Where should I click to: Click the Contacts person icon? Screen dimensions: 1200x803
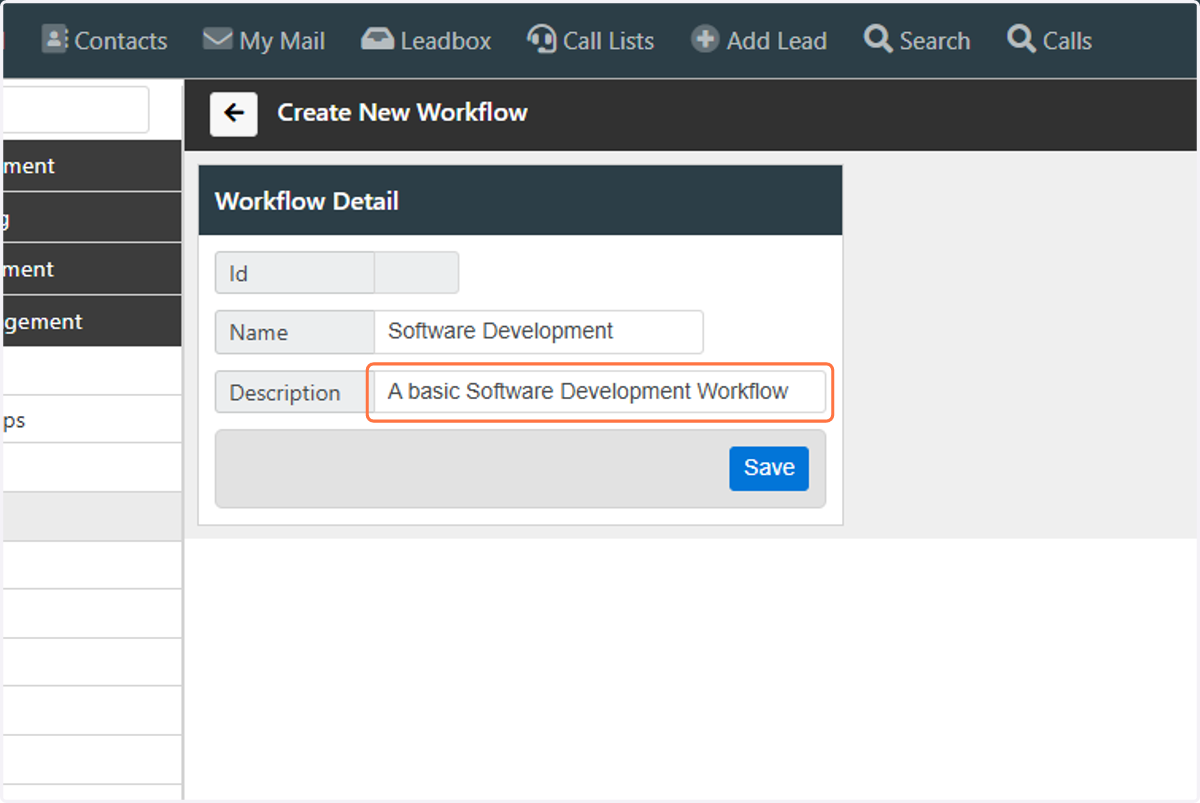(54, 39)
